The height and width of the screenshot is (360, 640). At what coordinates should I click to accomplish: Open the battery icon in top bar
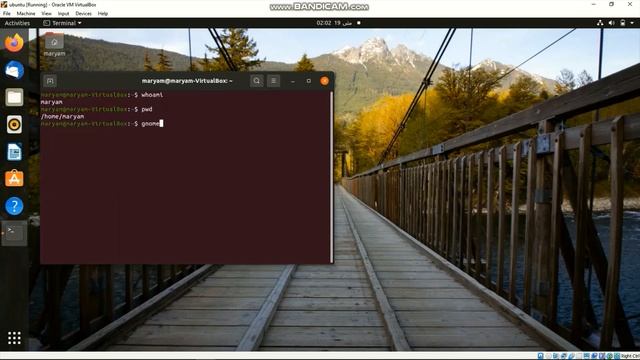[x=622, y=23]
